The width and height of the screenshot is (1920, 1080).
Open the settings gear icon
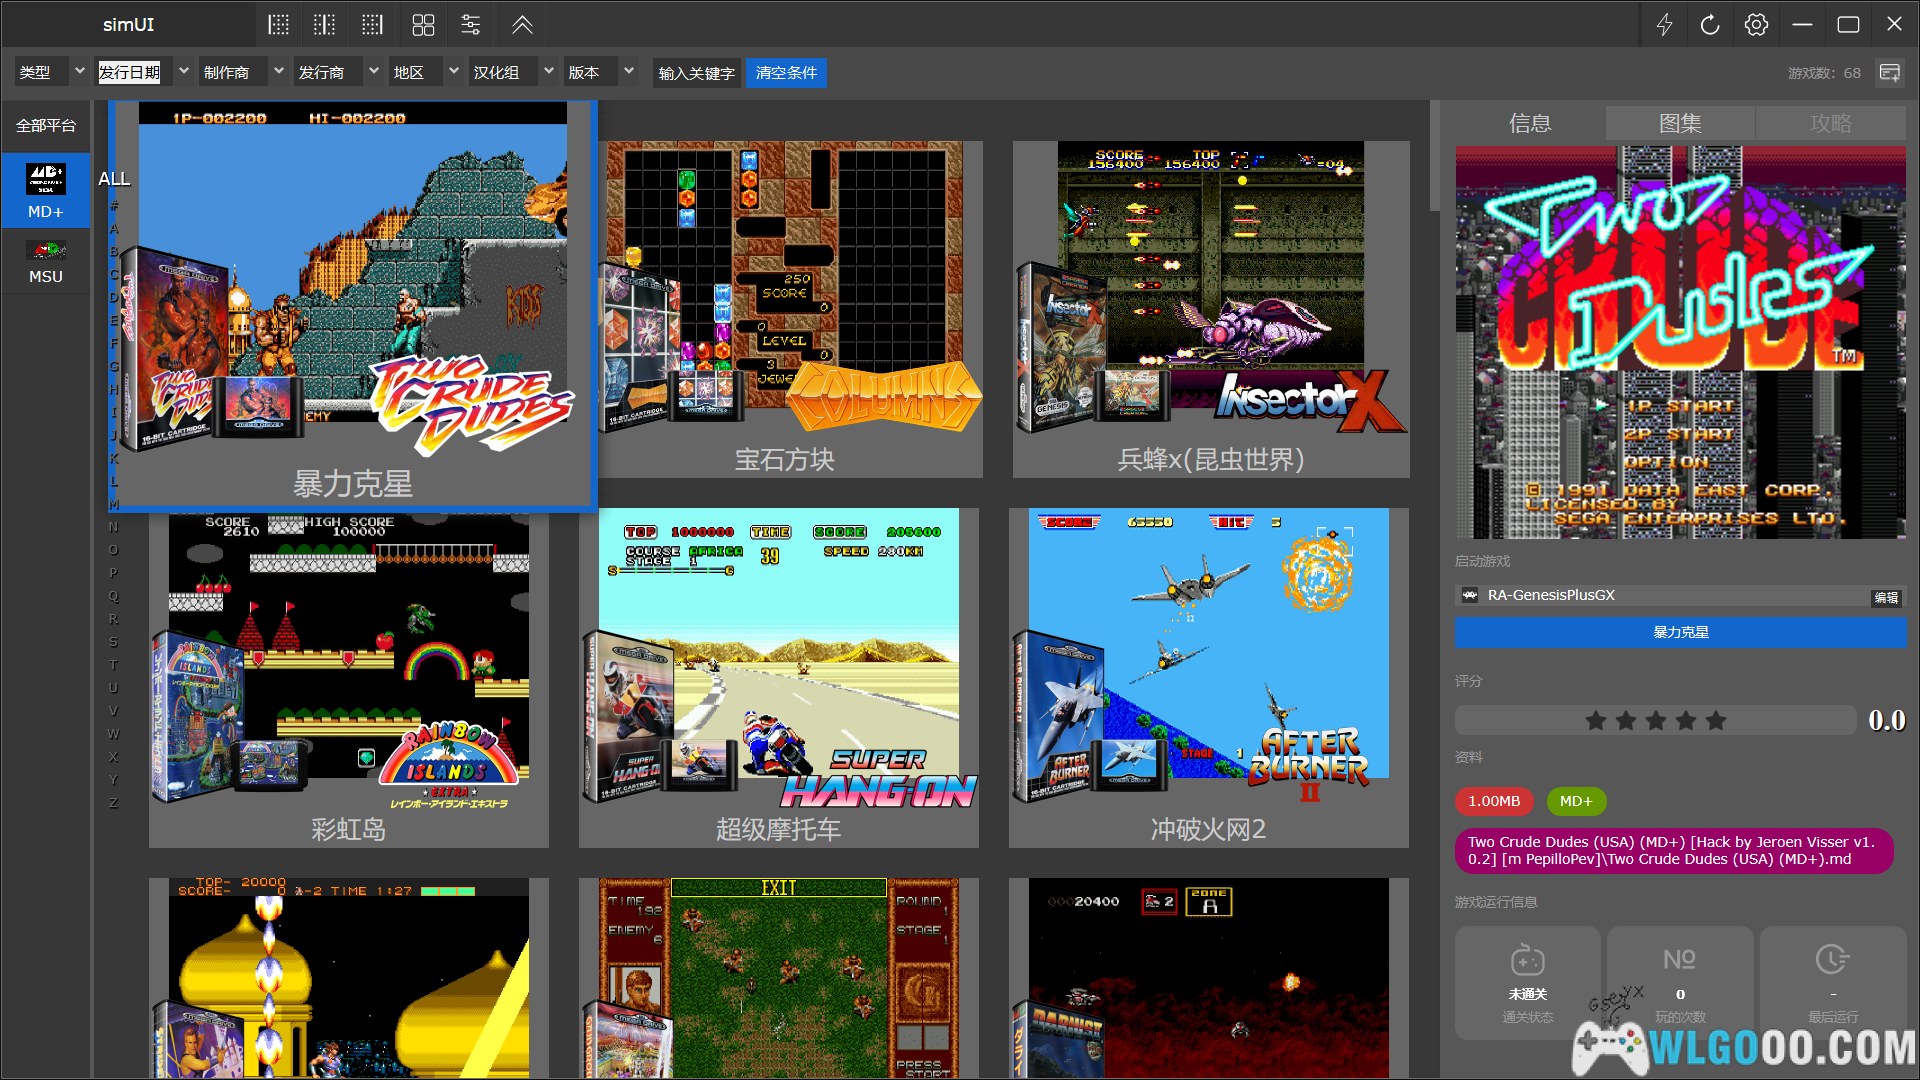click(1756, 25)
